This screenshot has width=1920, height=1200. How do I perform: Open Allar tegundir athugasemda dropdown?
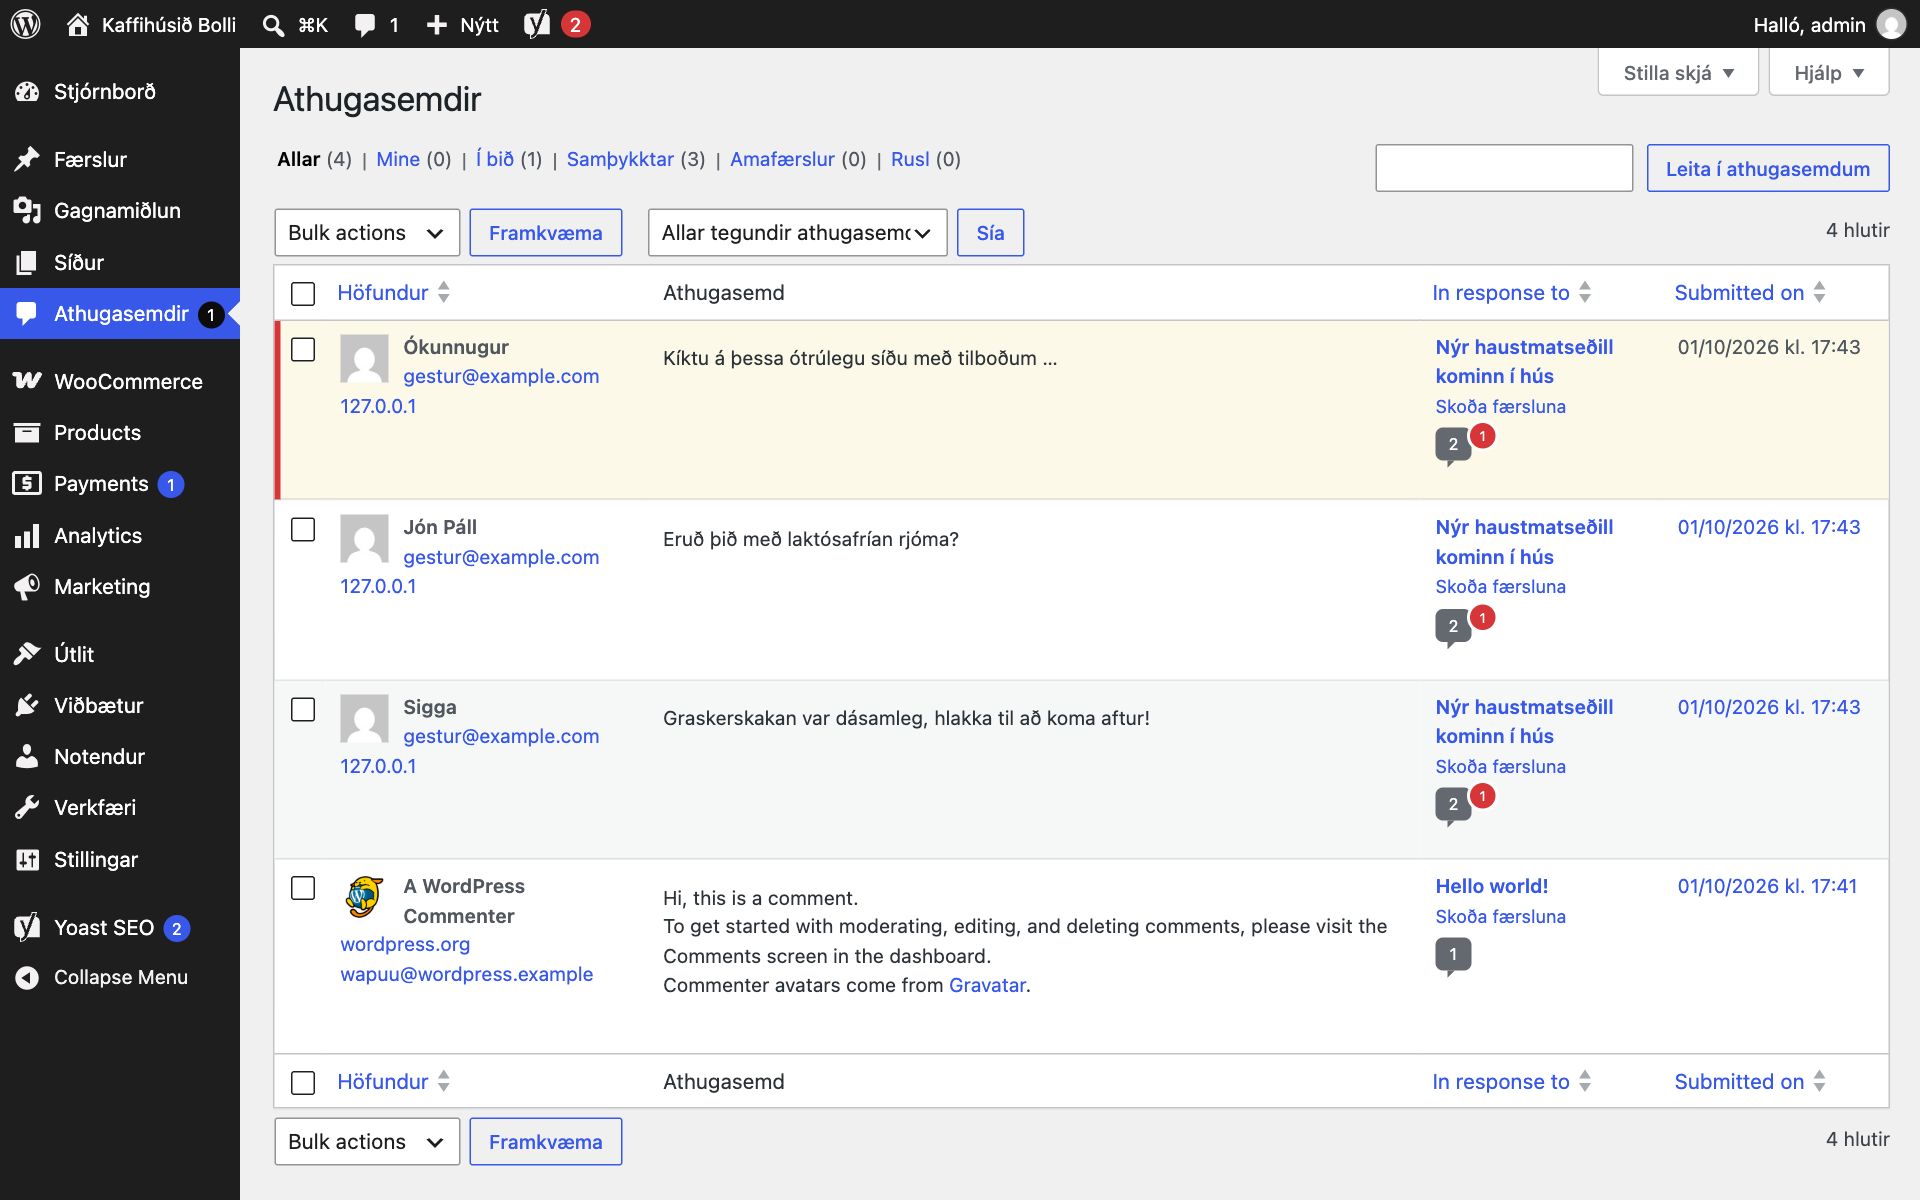click(x=797, y=233)
